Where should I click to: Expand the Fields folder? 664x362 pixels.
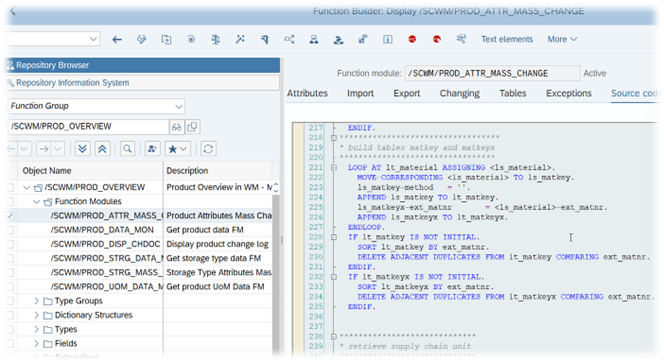pos(36,343)
